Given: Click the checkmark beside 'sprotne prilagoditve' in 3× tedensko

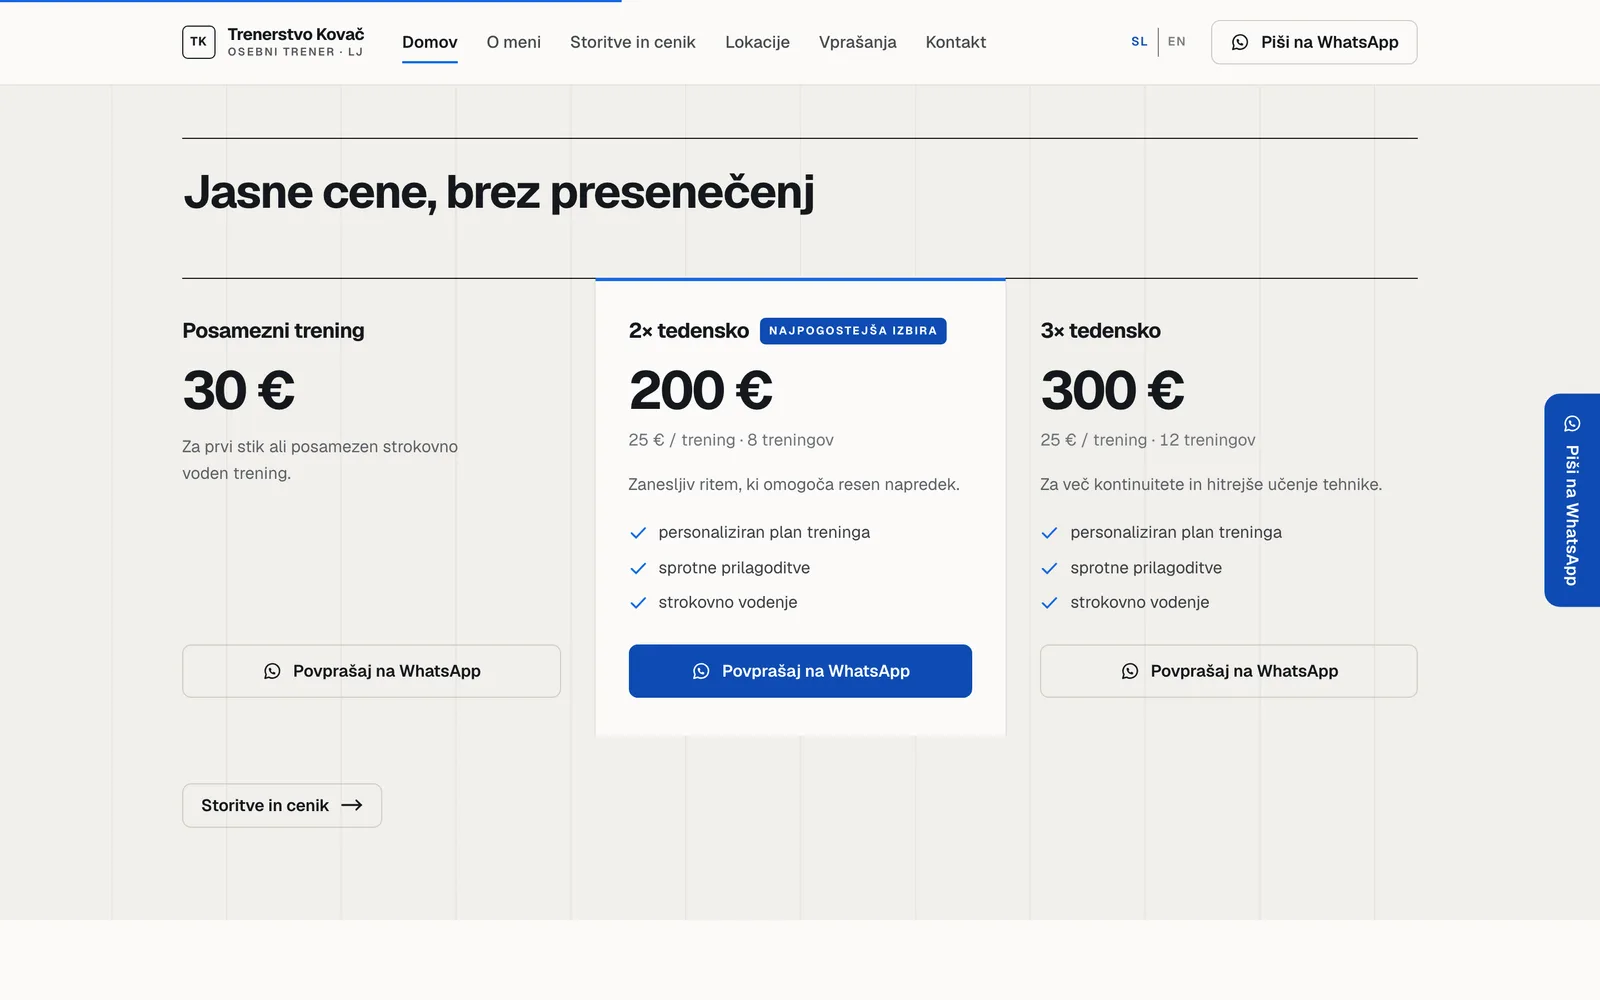Looking at the screenshot, I should pos(1049,568).
